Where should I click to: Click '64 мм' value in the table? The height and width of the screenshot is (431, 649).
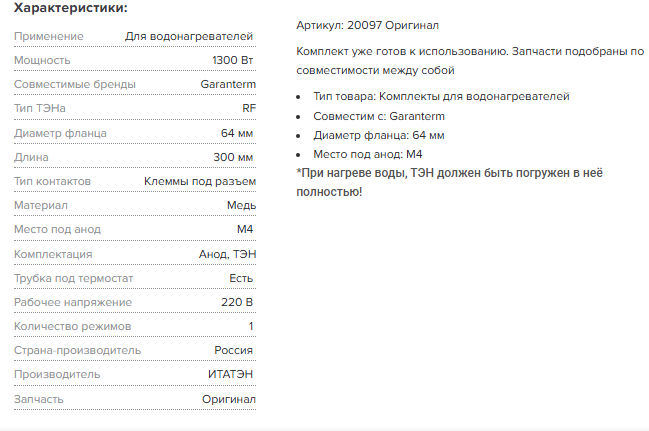(x=237, y=133)
